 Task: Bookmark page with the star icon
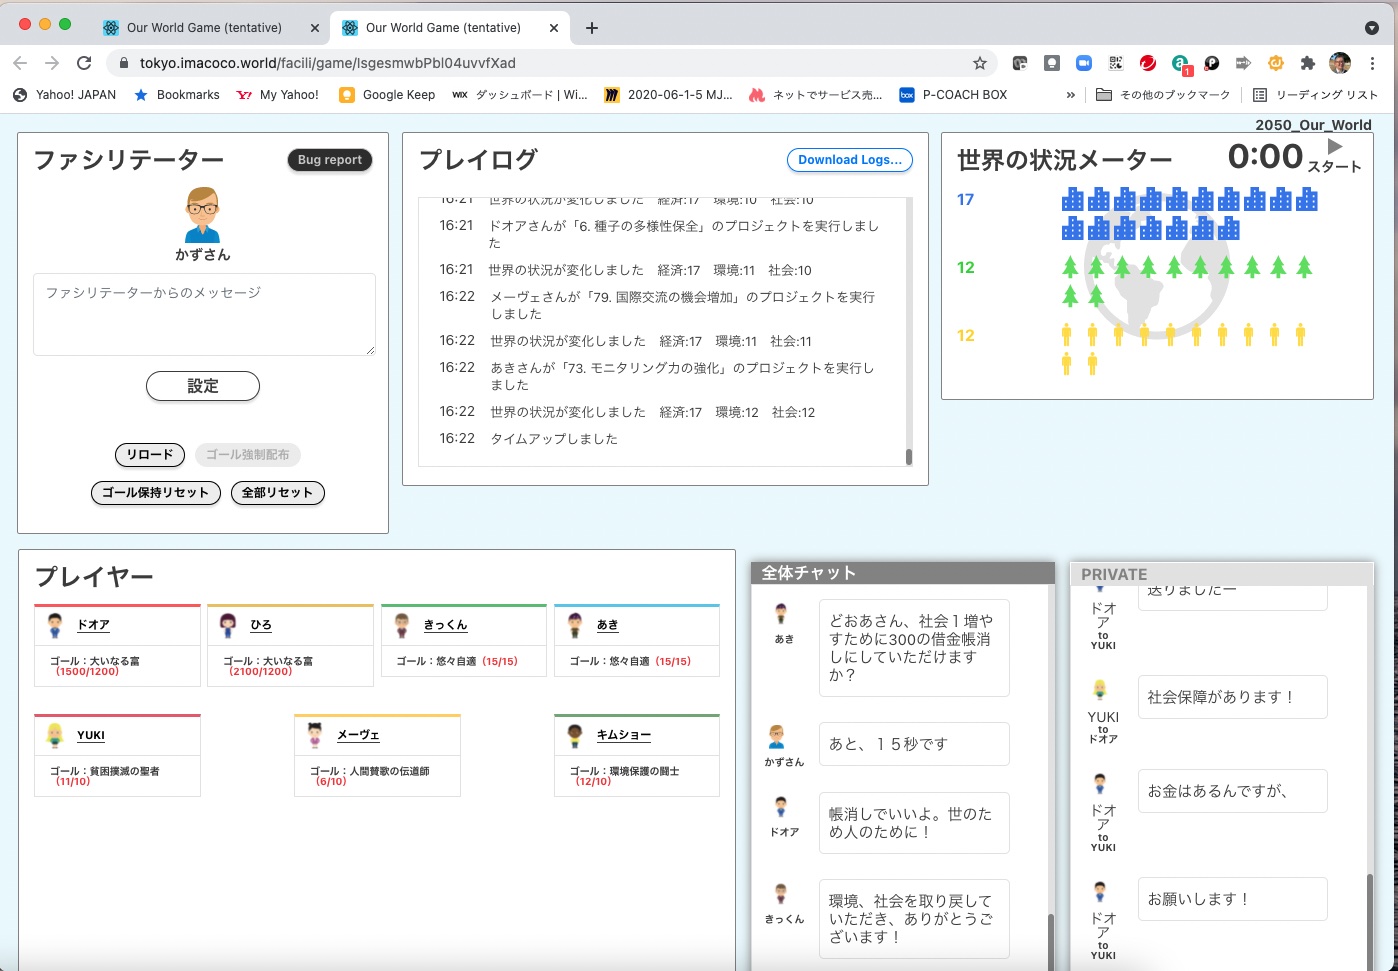979,63
